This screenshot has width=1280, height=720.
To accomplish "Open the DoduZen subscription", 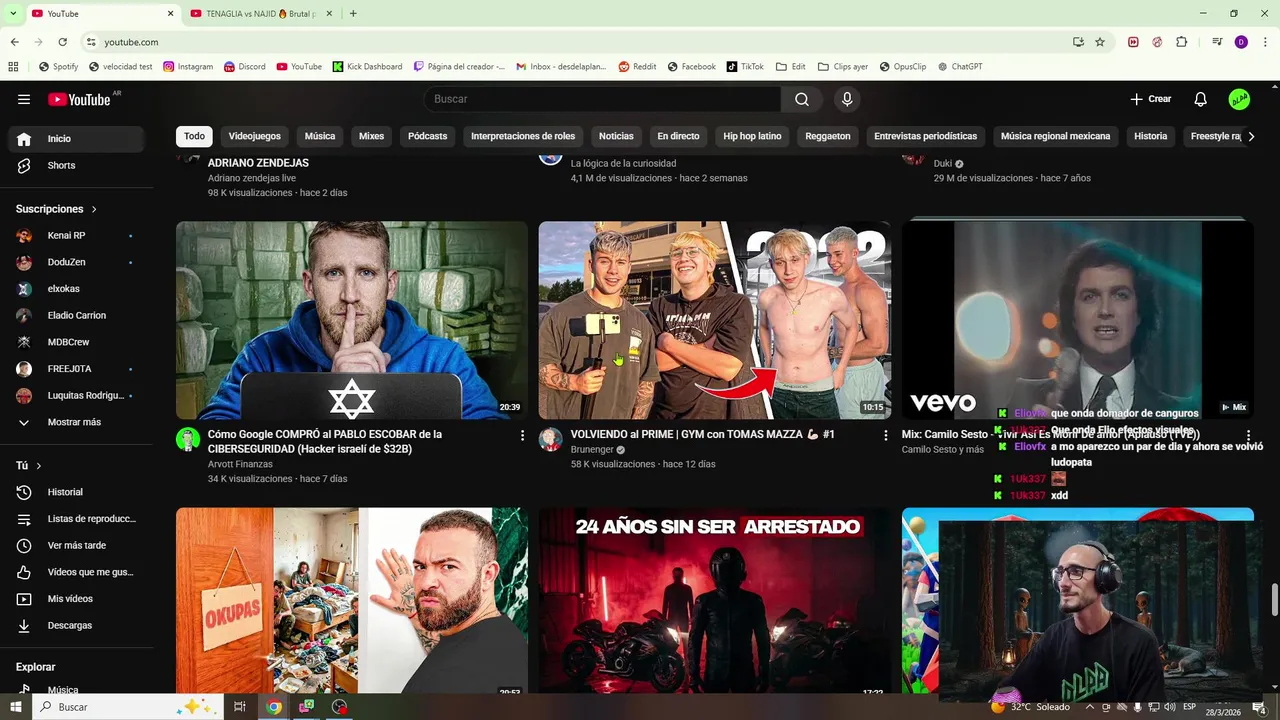I will [77, 262].
